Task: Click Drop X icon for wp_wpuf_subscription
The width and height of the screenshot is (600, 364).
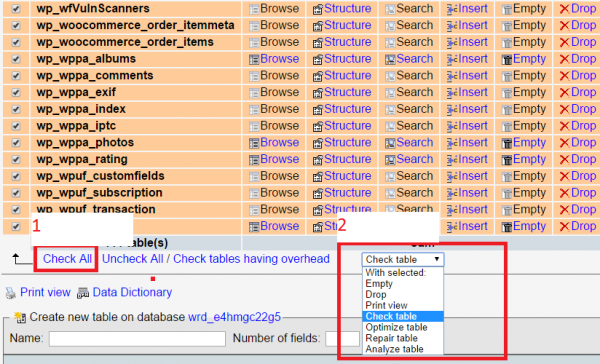Action: click(x=564, y=194)
